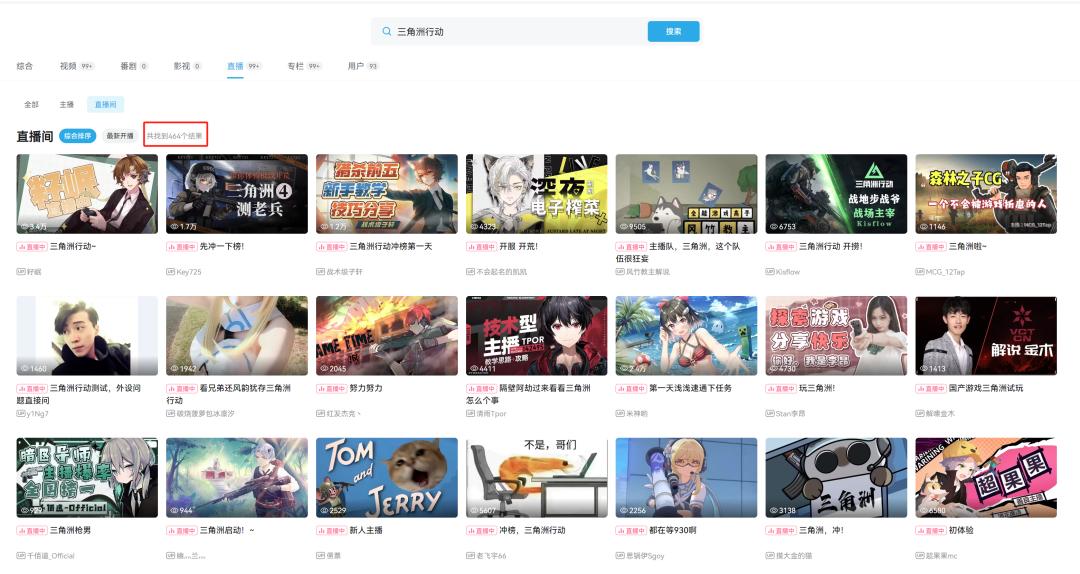
Task: Click the UP icon beside Kisflow
Action: coord(770,272)
